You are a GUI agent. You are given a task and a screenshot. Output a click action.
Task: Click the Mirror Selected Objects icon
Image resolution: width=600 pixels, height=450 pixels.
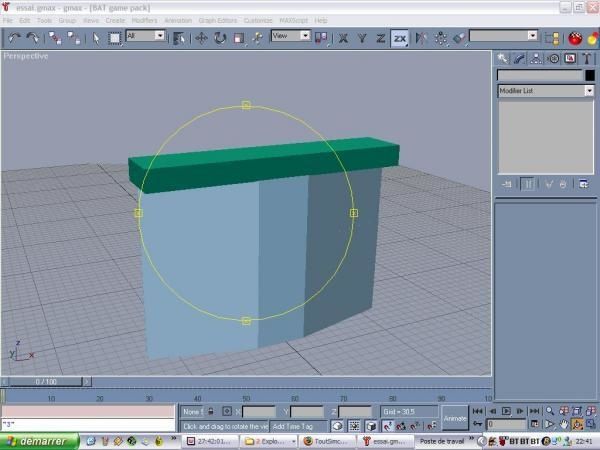tap(421, 38)
